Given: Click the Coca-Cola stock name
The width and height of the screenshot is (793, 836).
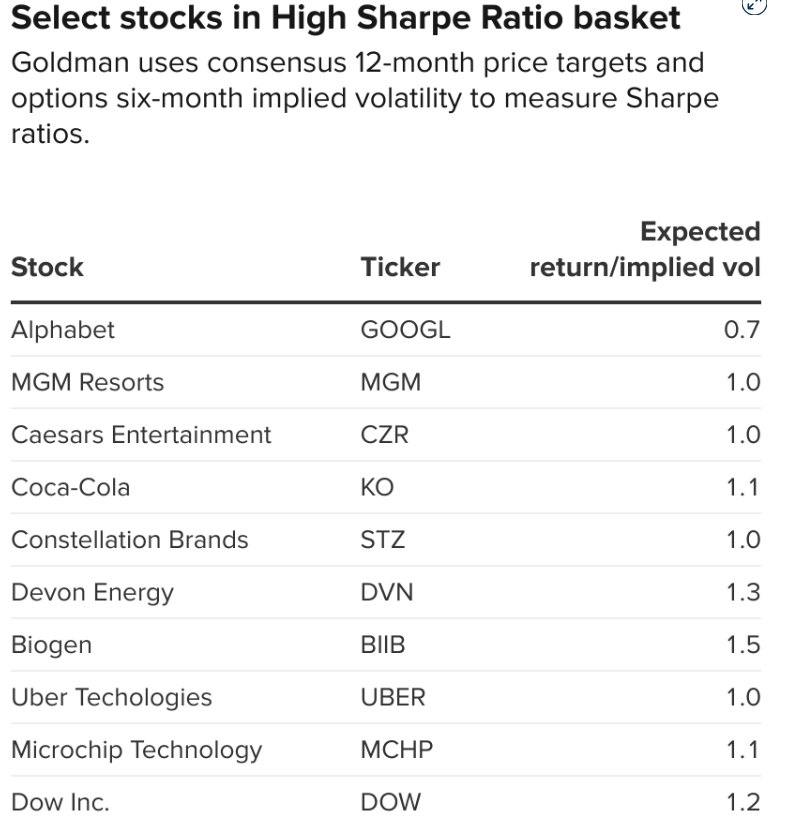Looking at the screenshot, I should [x=70, y=488].
